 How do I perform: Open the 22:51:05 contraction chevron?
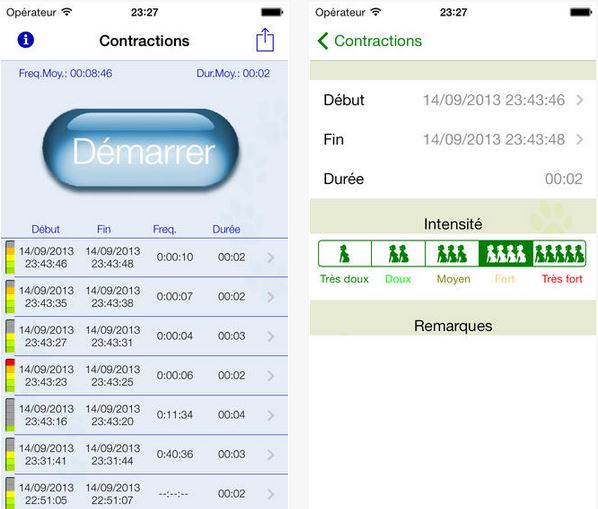[270, 494]
